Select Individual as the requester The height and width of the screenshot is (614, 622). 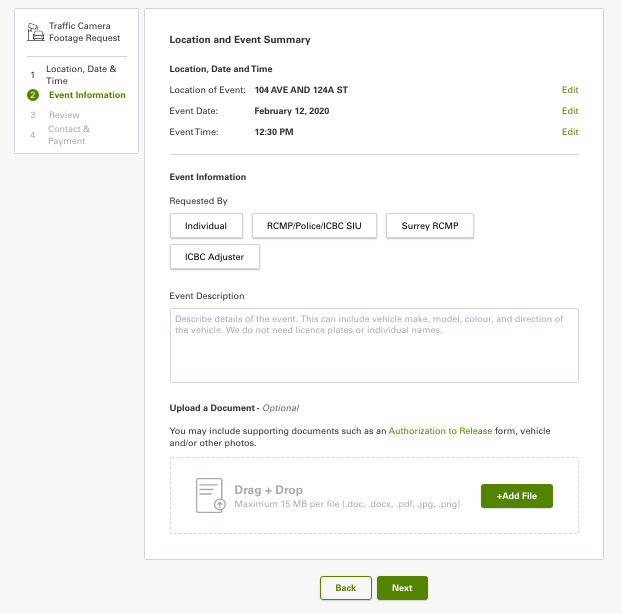[x=206, y=227]
